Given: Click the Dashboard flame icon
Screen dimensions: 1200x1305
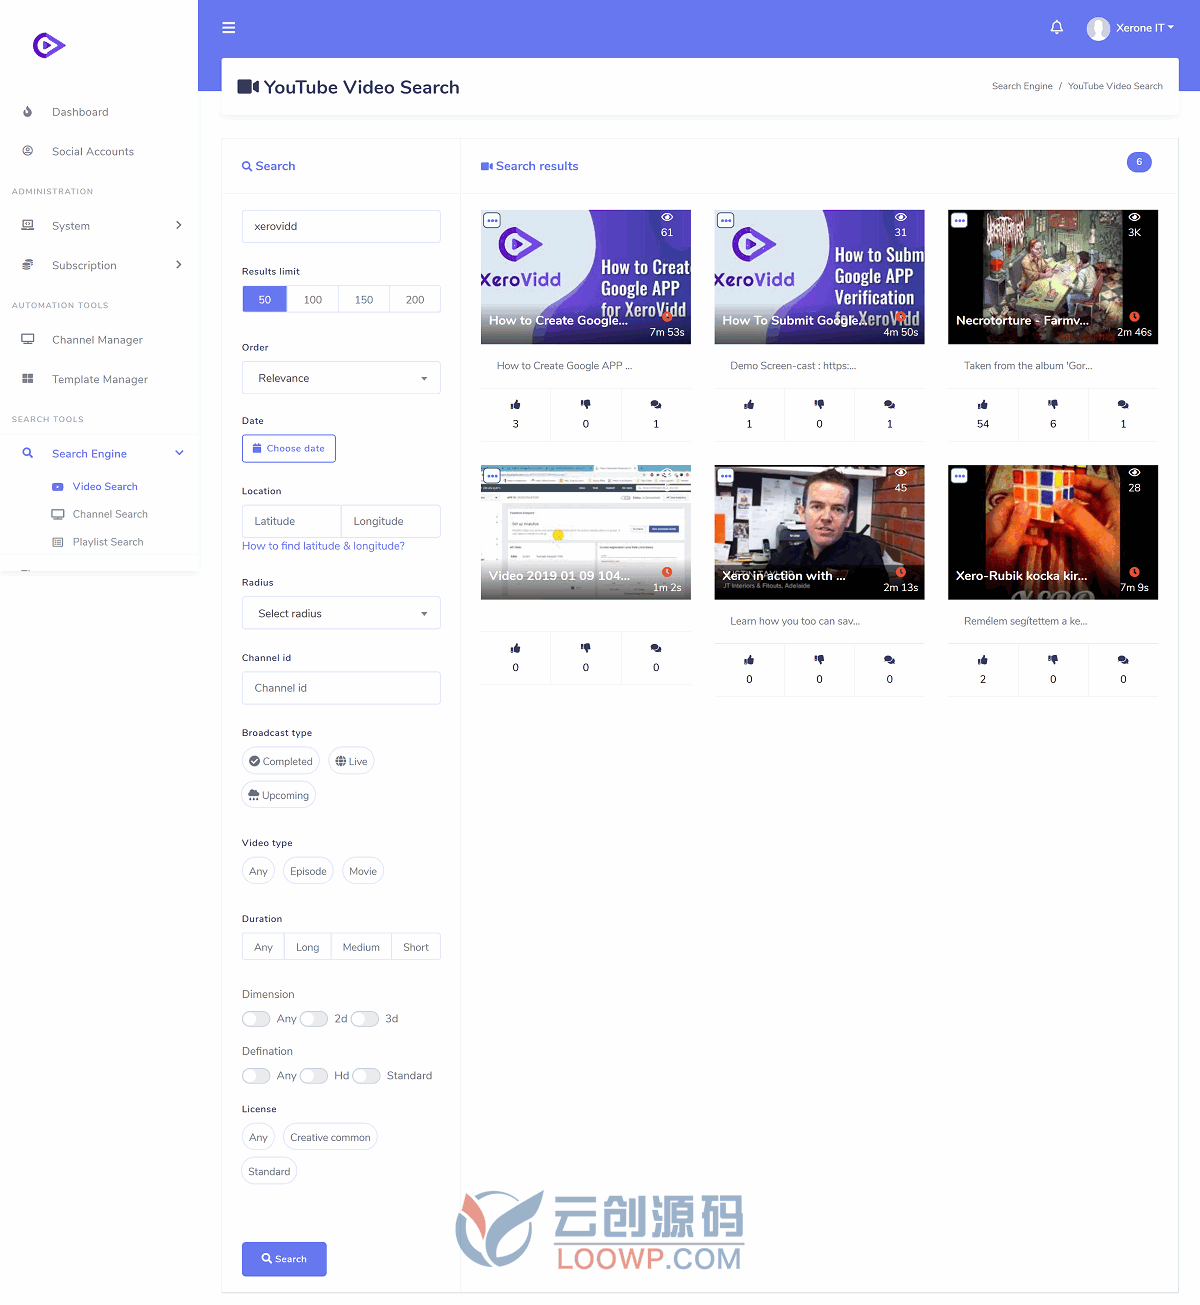Looking at the screenshot, I should coord(28,112).
